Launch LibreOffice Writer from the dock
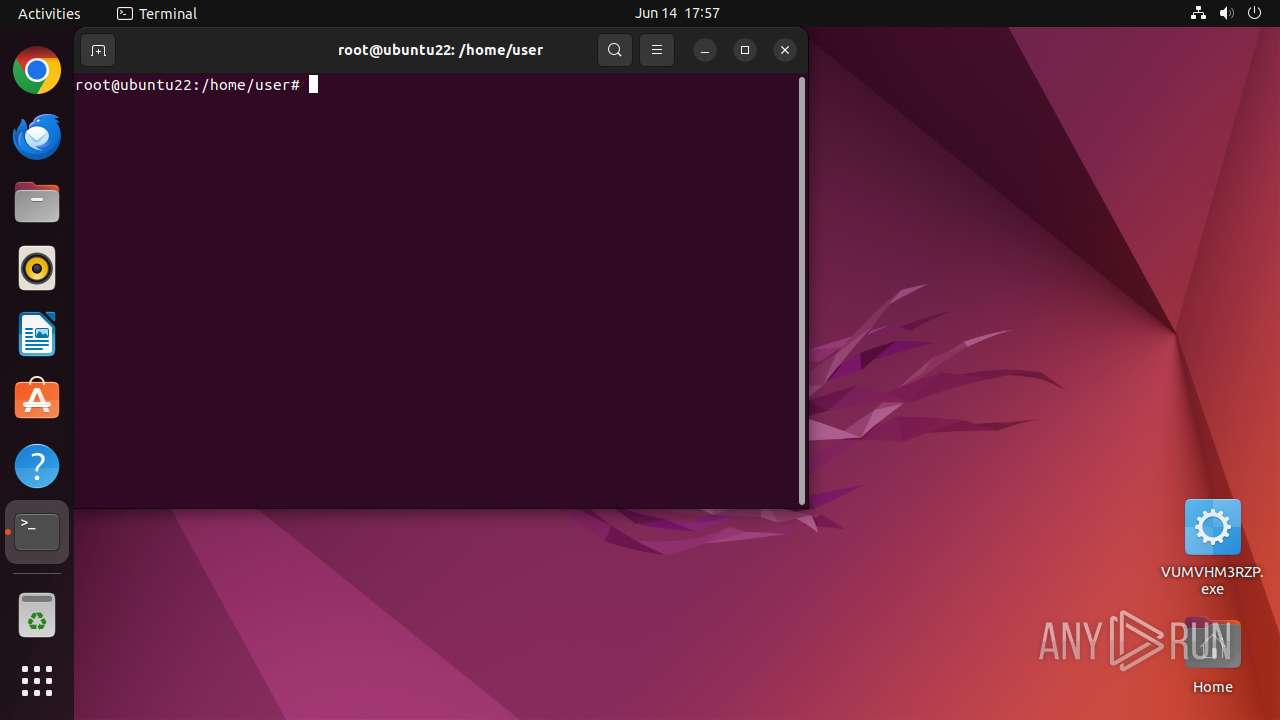 pyautogui.click(x=37, y=335)
